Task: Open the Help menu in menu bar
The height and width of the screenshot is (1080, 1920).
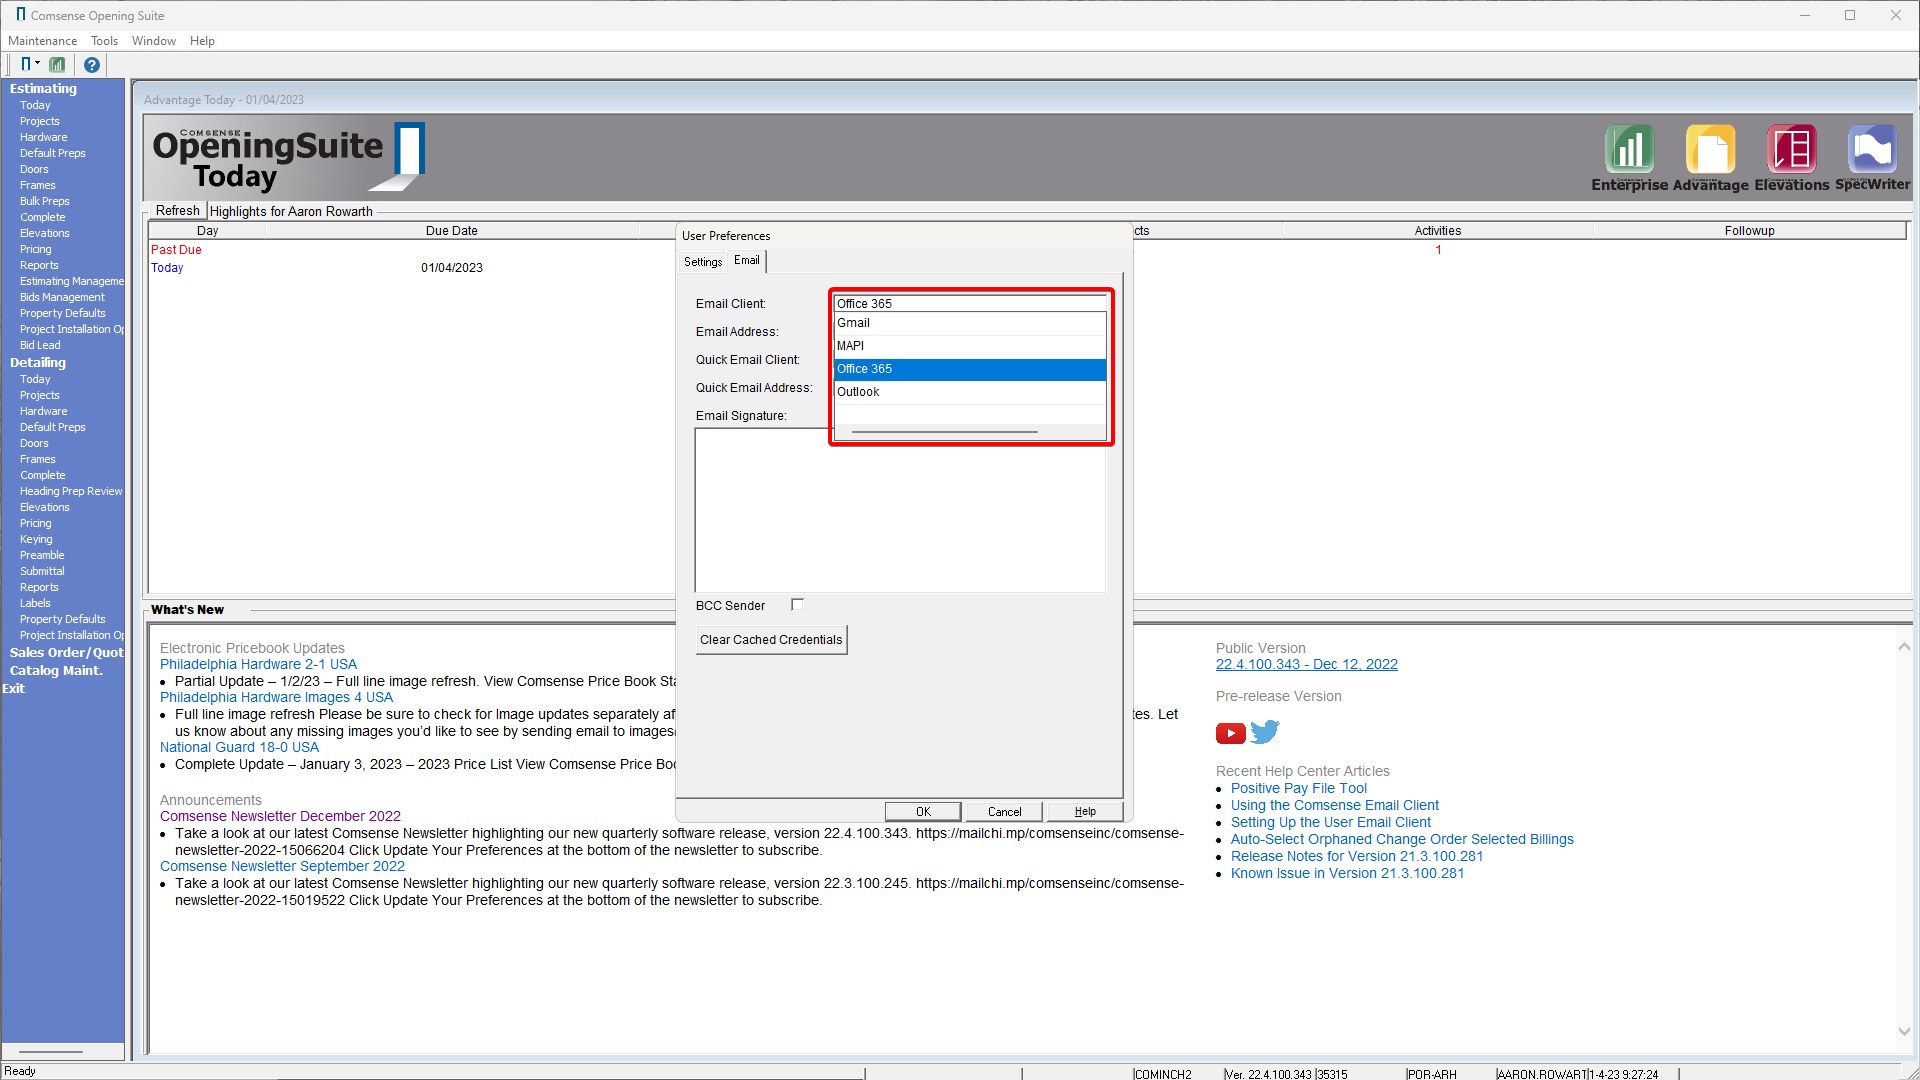Action: pyautogui.click(x=202, y=41)
